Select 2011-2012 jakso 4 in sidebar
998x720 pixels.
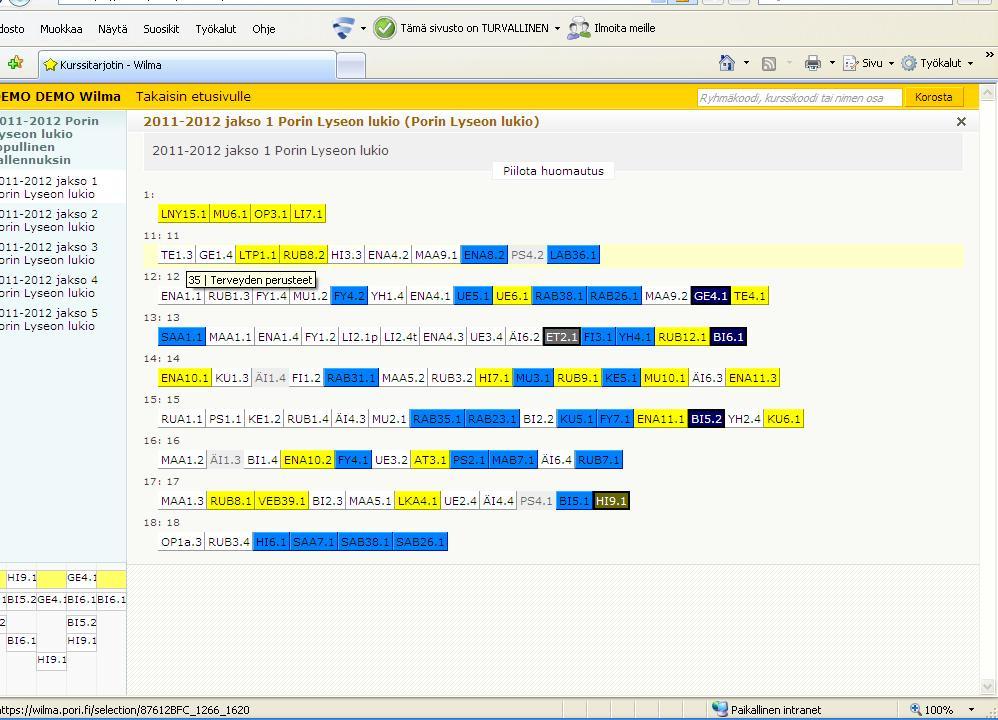pos(48,286)
